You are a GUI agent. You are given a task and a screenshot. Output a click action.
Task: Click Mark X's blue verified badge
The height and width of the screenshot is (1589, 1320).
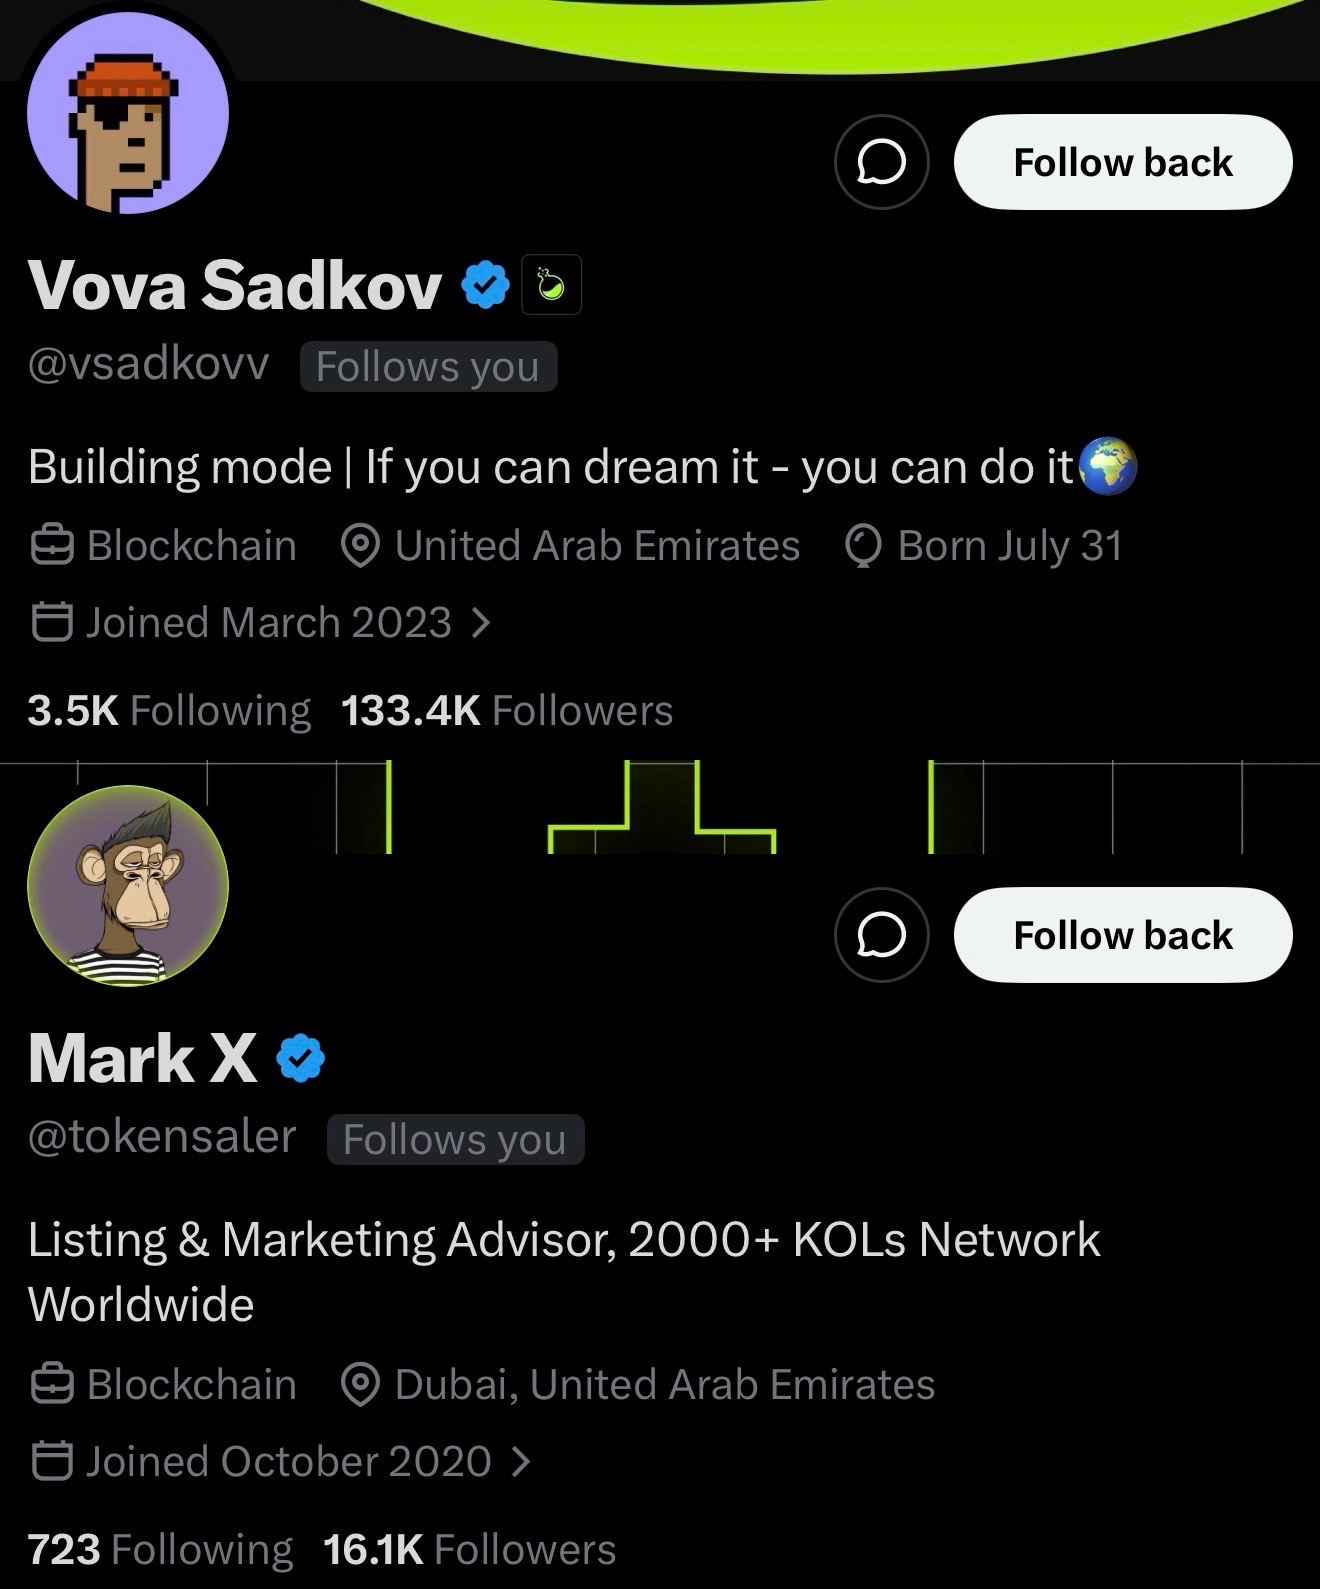[300, 1059]
